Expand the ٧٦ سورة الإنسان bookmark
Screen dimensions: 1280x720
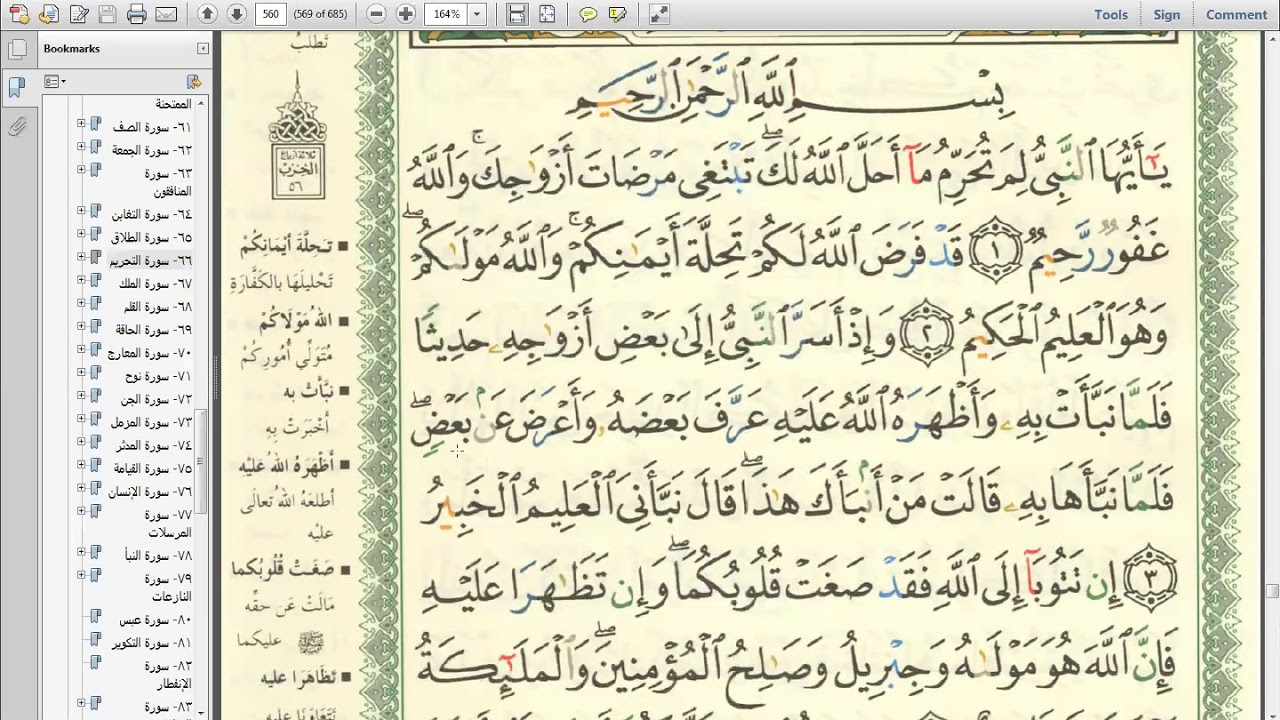[x=81, y=488]
